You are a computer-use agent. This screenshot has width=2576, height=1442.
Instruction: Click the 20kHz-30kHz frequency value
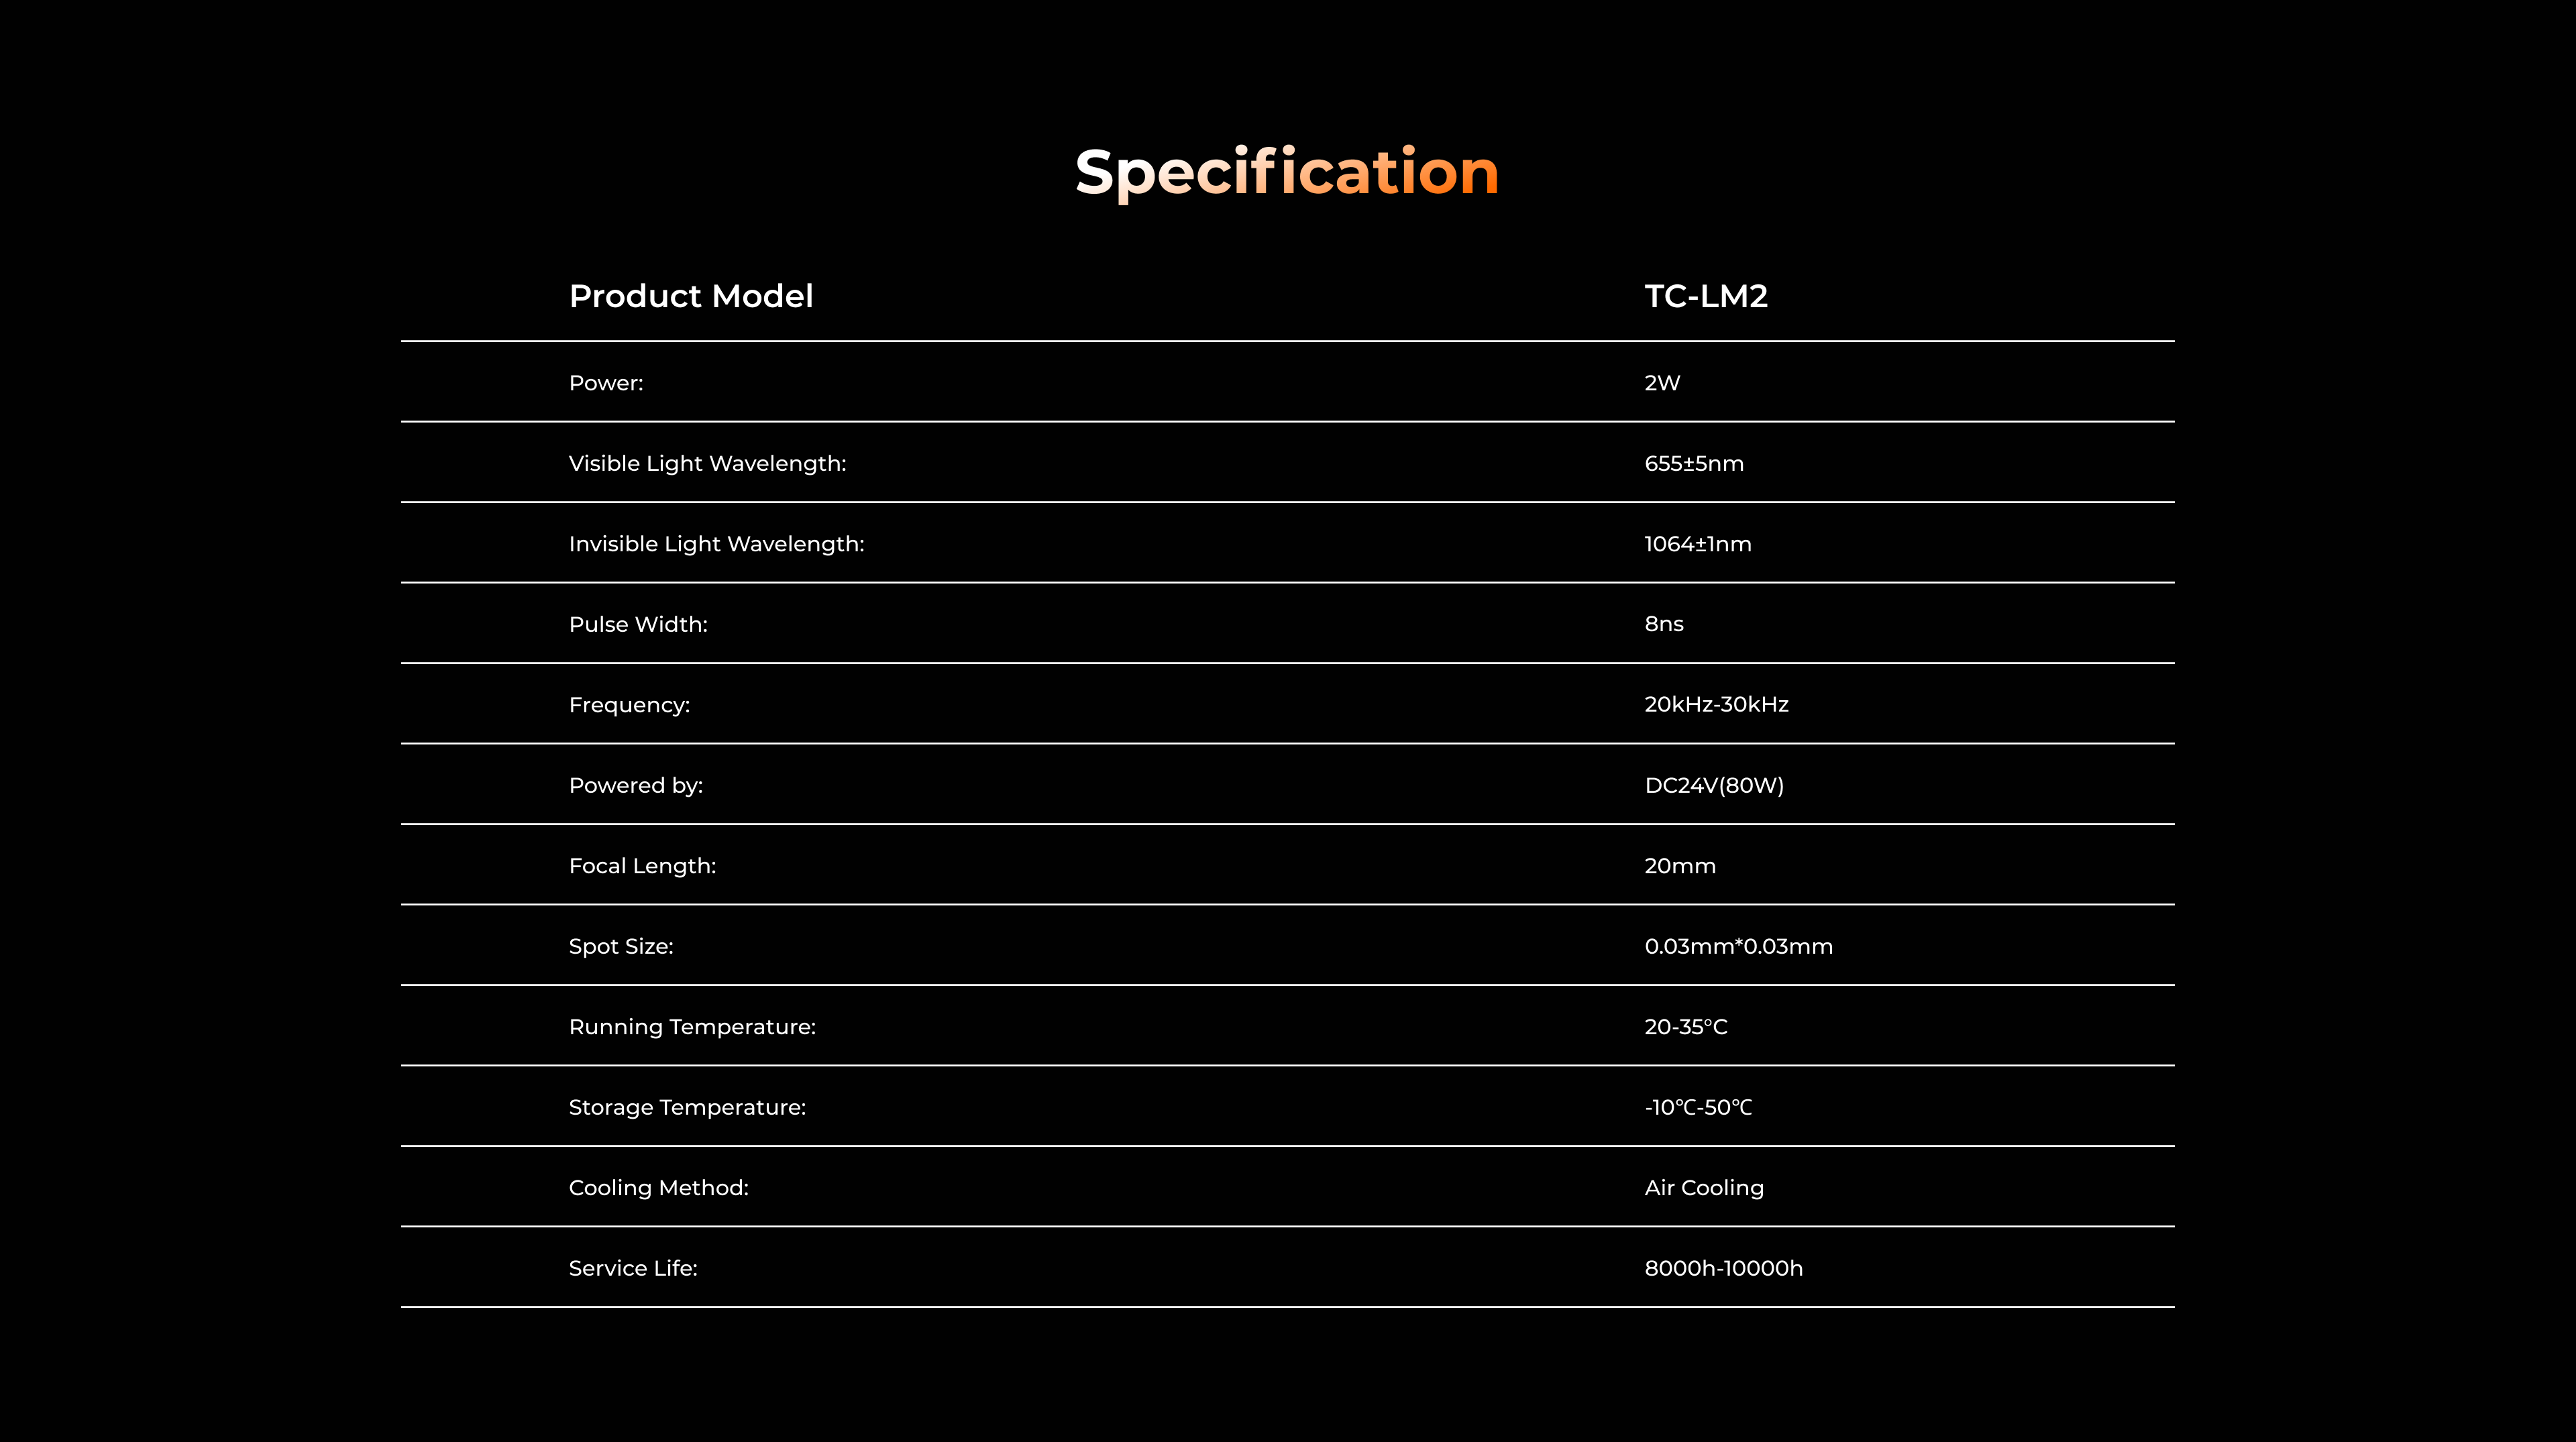pyautogui.click(x=1716, y=705)
